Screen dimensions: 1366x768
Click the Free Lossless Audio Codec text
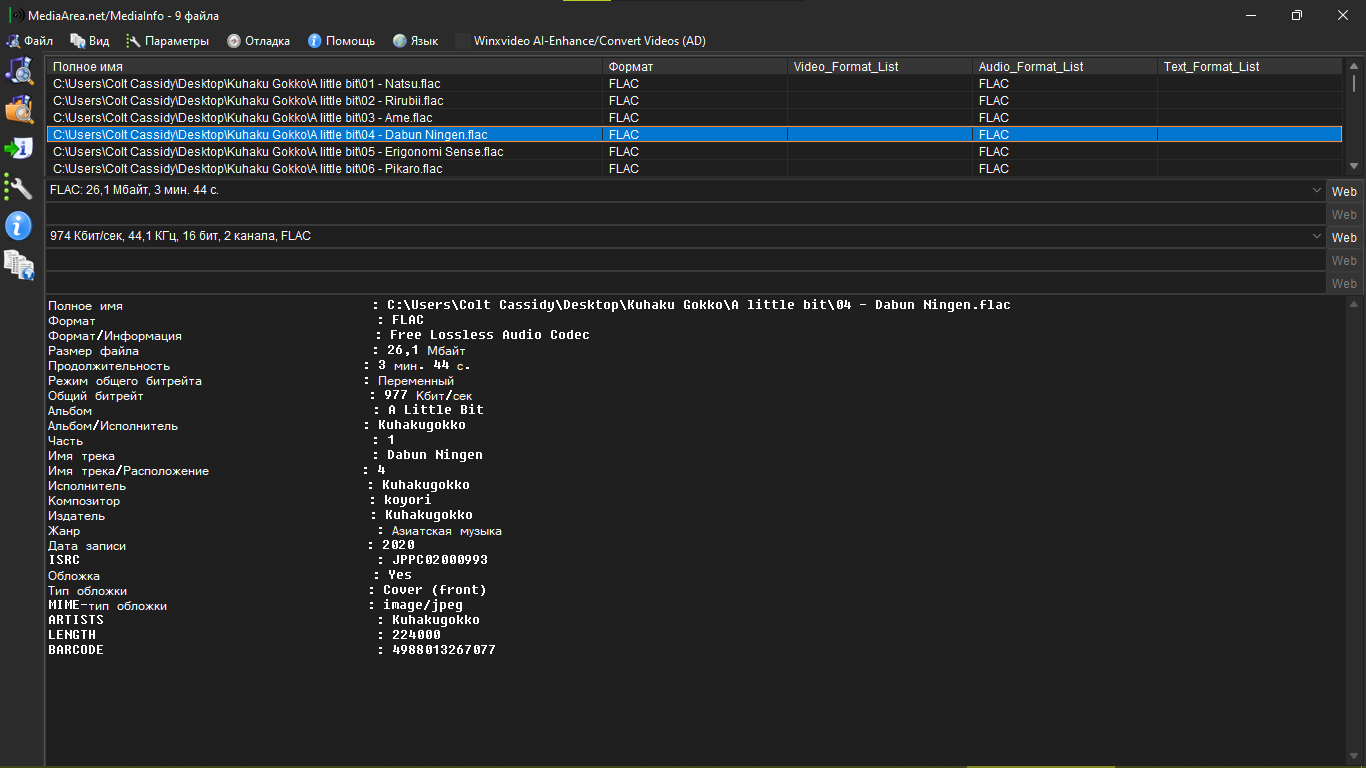tap(489, 335)
